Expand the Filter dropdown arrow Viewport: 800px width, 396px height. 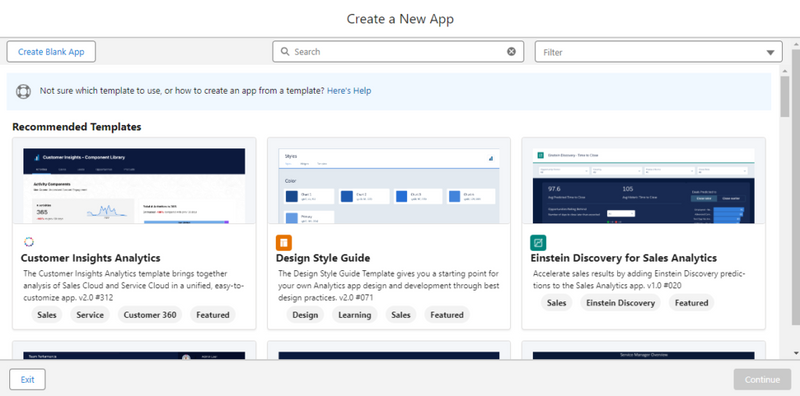770,53
